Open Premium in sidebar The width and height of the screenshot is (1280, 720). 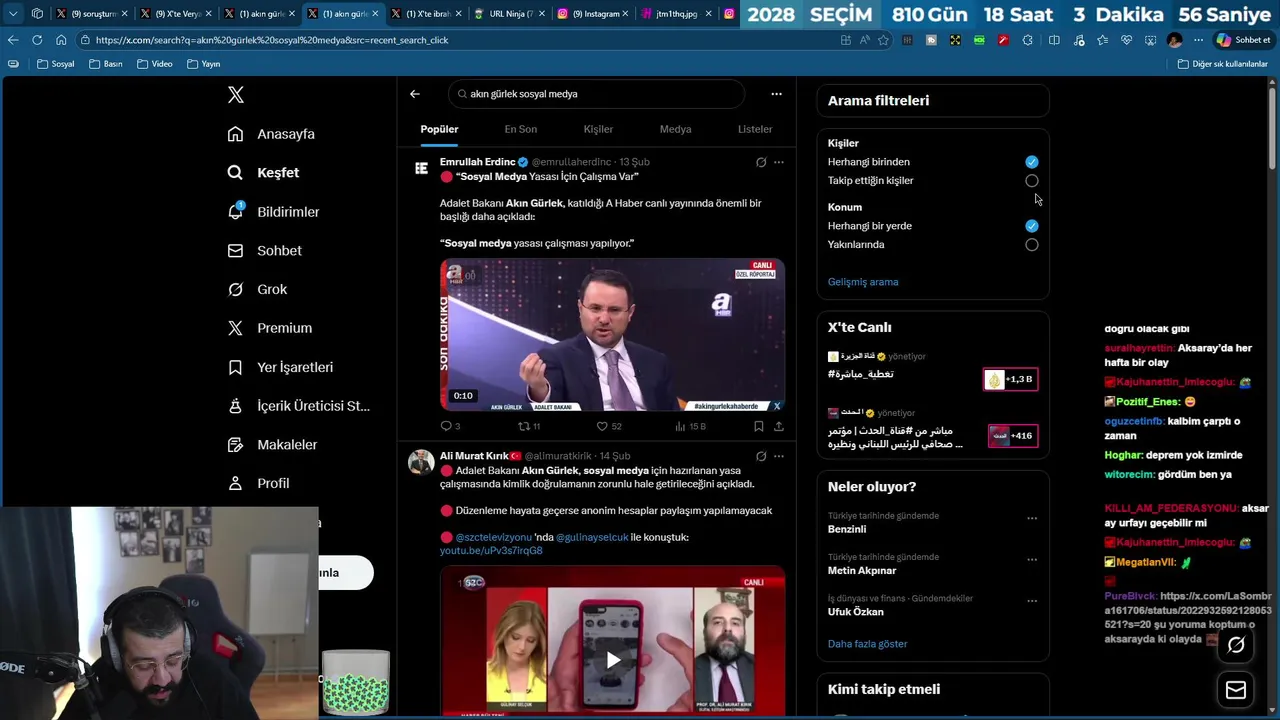coord(269,328)
